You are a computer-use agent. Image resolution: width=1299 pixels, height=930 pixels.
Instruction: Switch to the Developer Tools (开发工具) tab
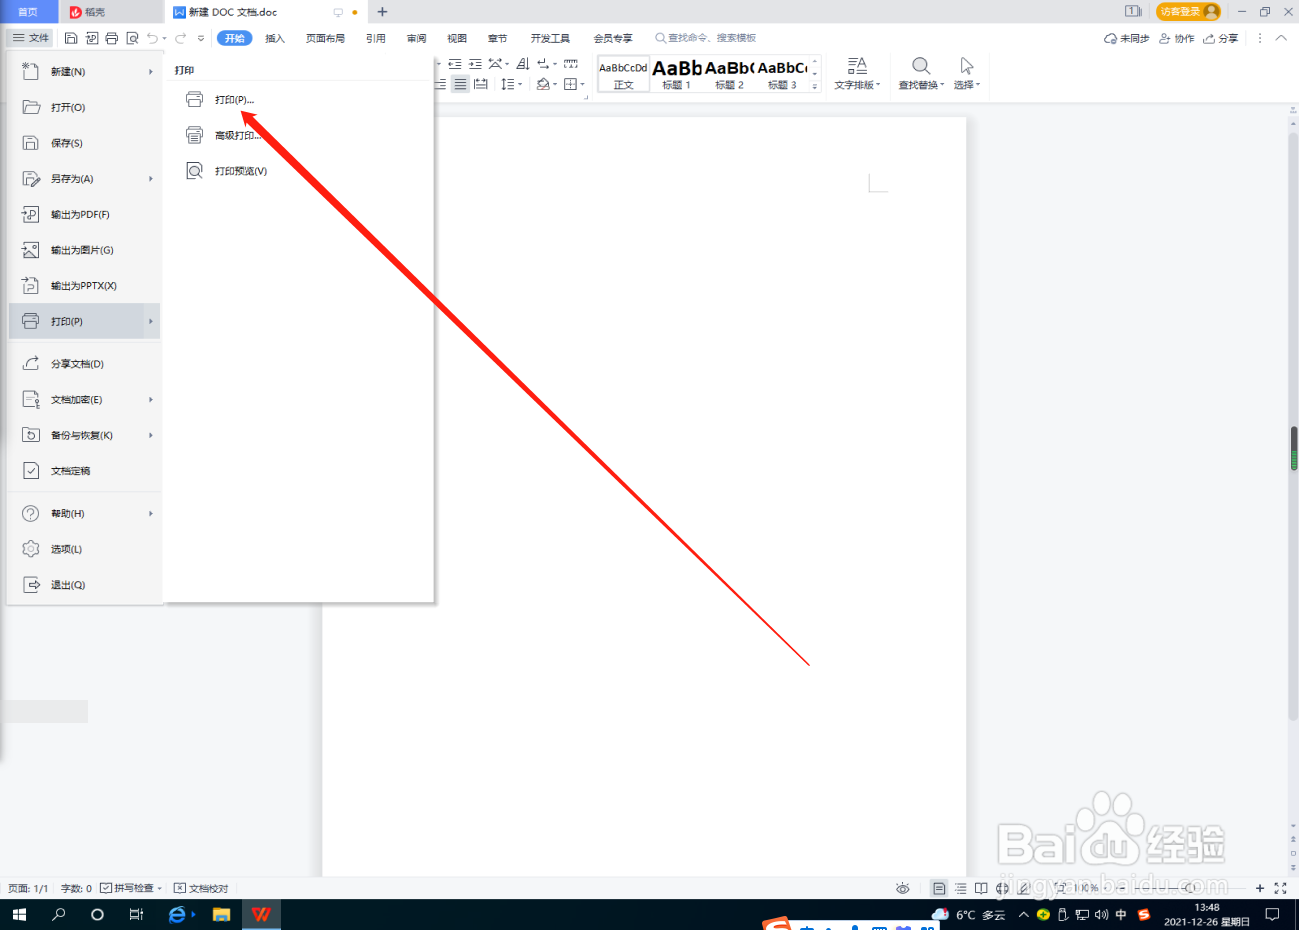click(550, 38)
